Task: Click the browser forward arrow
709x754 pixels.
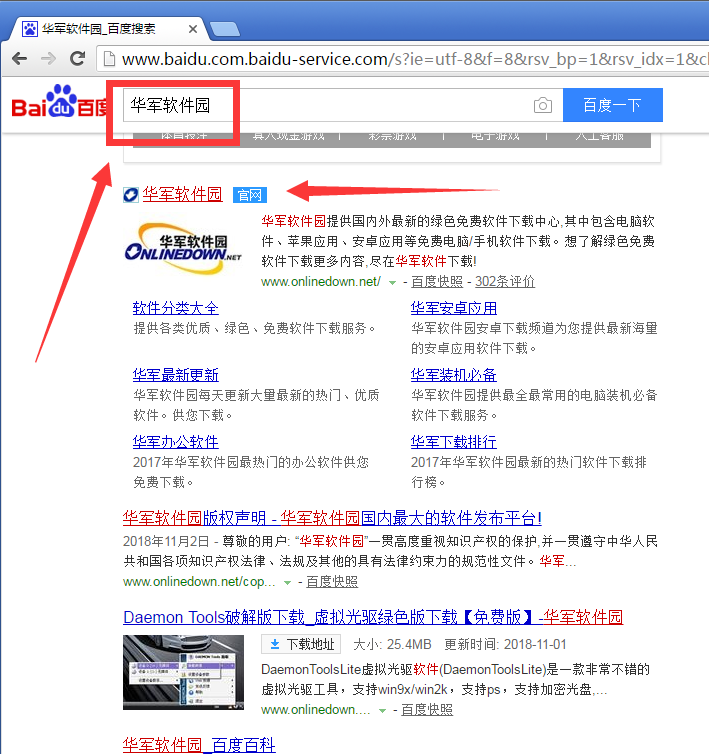Action: pyautogui.click(x=48, y=59)
